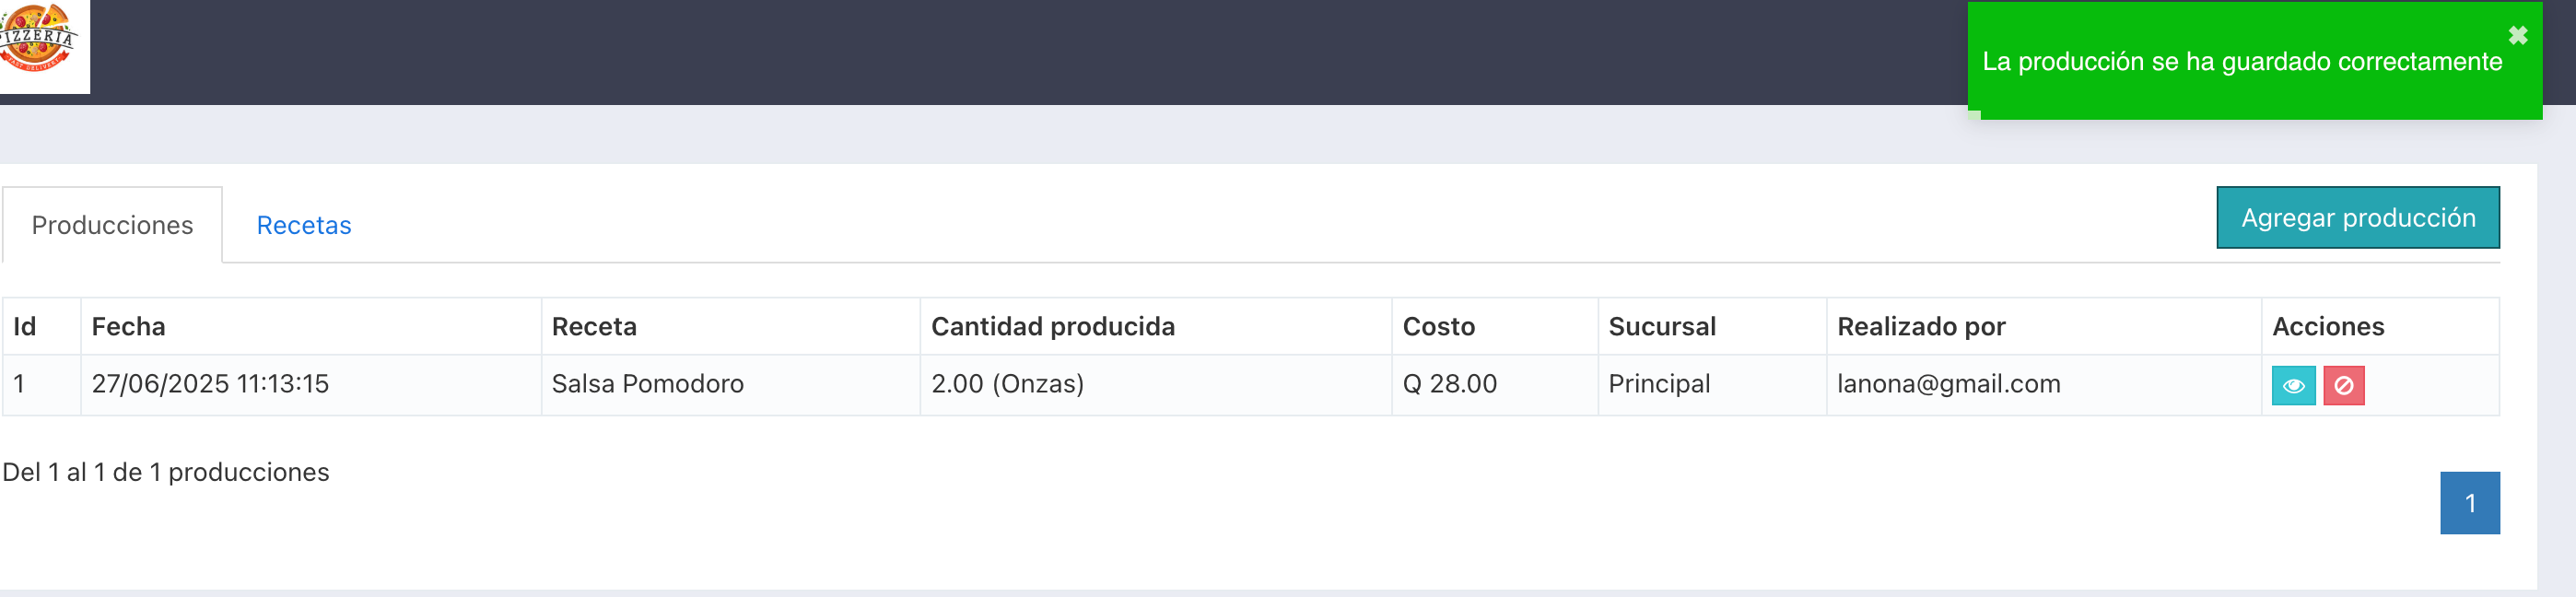Image resolution: width=2576 pixels, height=597 pixels.
Task: Cancel production with red ban icon
Action: [x=2343, y=386]
